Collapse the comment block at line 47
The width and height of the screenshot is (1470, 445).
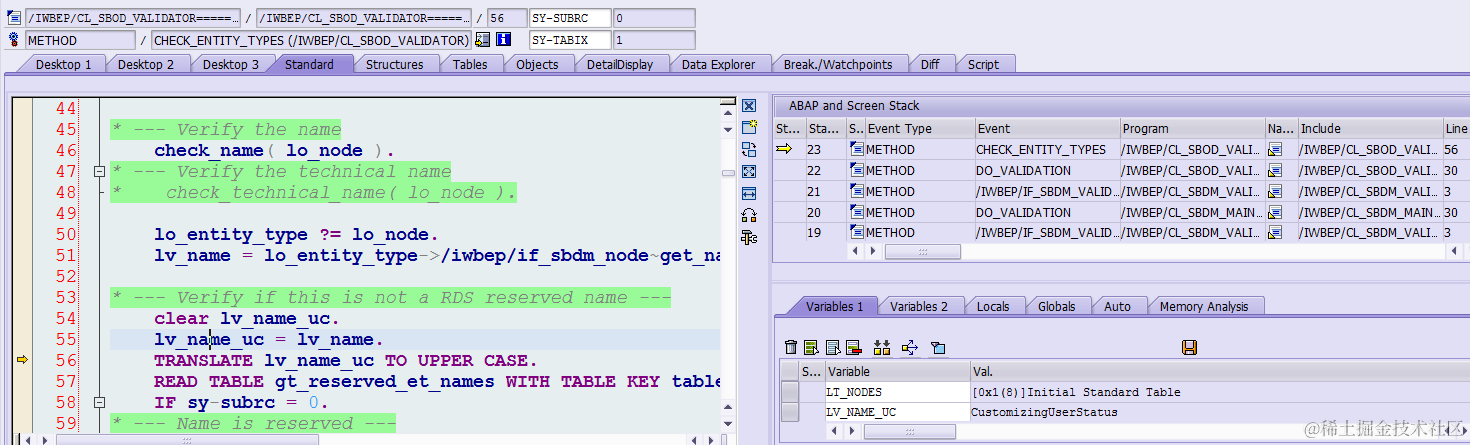pos(99,171)
